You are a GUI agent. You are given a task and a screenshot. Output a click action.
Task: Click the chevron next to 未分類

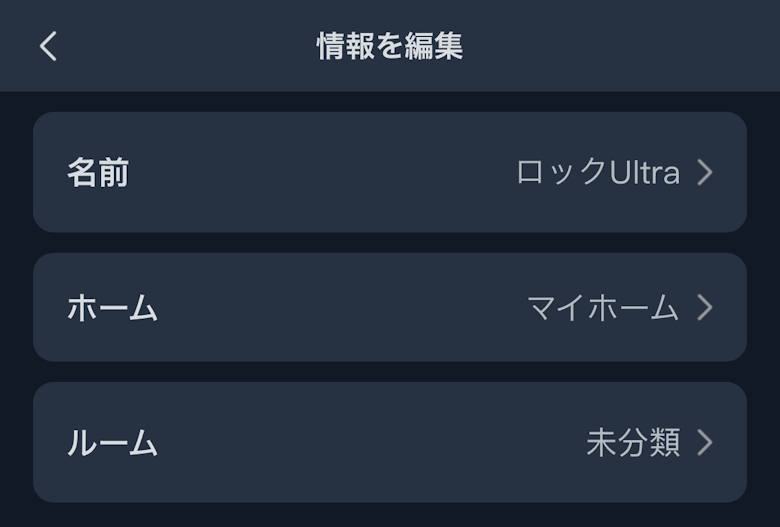(x=705, y=443)
